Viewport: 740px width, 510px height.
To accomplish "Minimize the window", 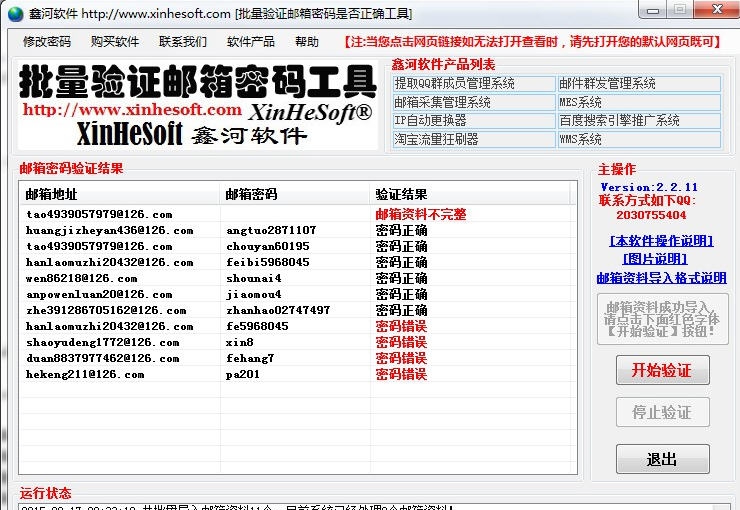I will pyautogui.click(x=653, y=10).
